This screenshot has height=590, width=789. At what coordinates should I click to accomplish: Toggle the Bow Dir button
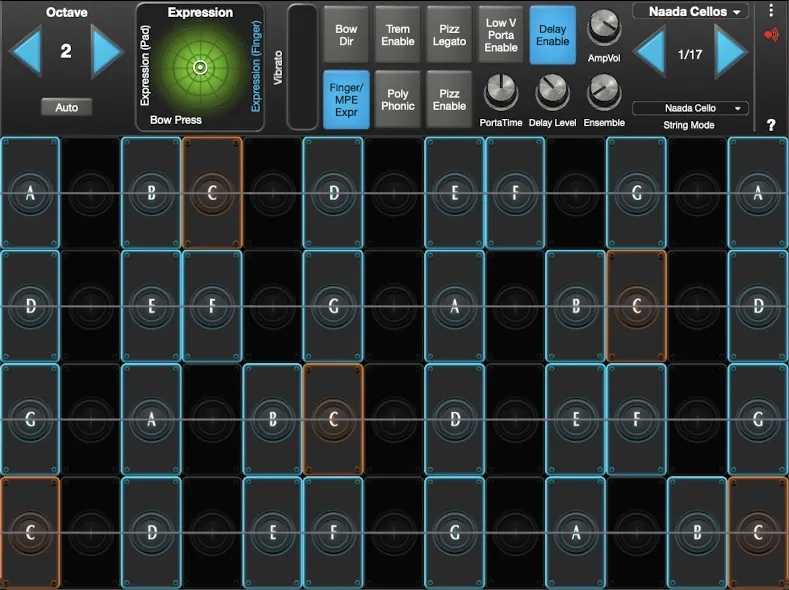pyautogui.click(x=346, y=35)
